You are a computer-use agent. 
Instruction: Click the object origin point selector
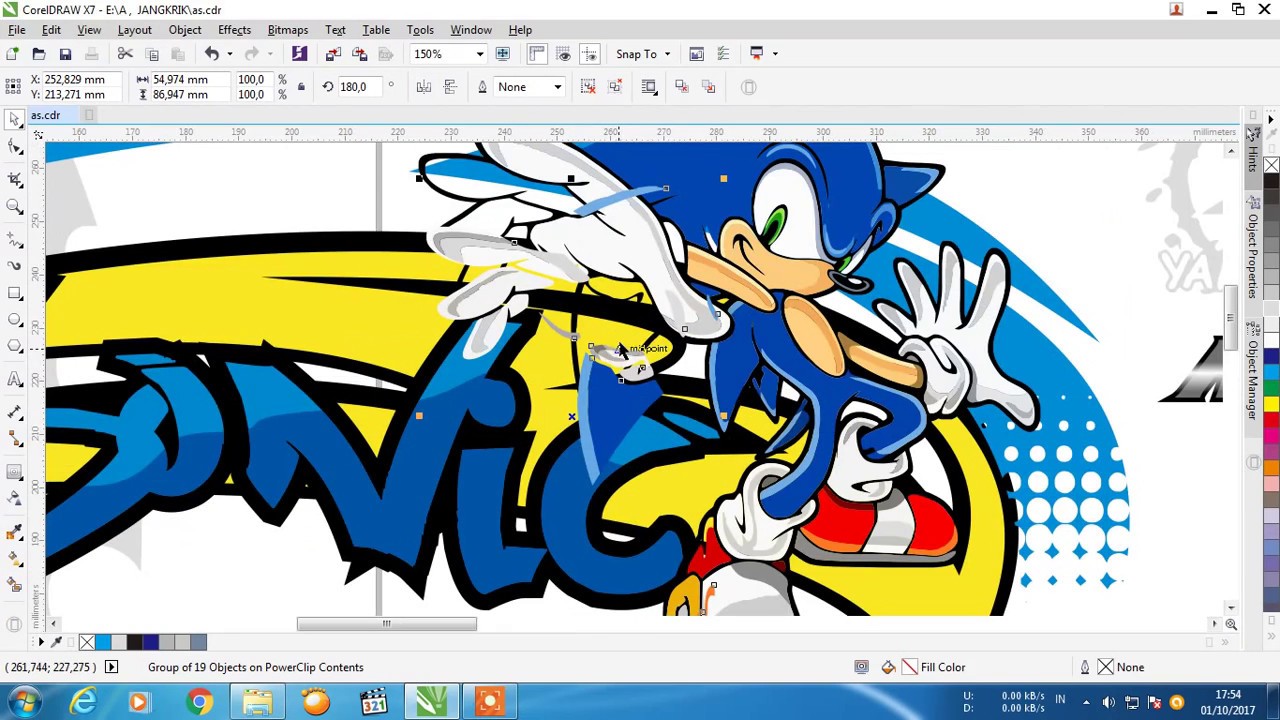click(12, 87)
